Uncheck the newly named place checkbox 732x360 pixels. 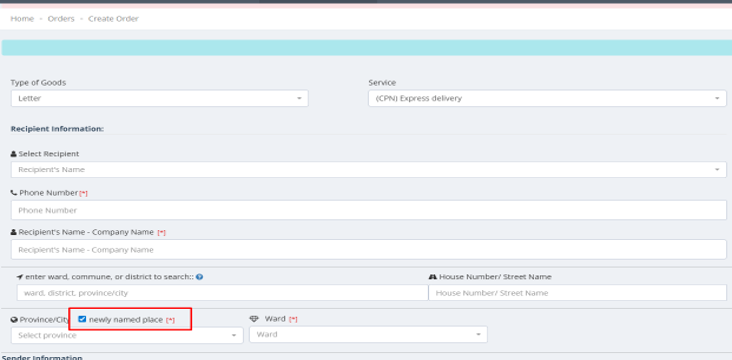click(82, 319)
